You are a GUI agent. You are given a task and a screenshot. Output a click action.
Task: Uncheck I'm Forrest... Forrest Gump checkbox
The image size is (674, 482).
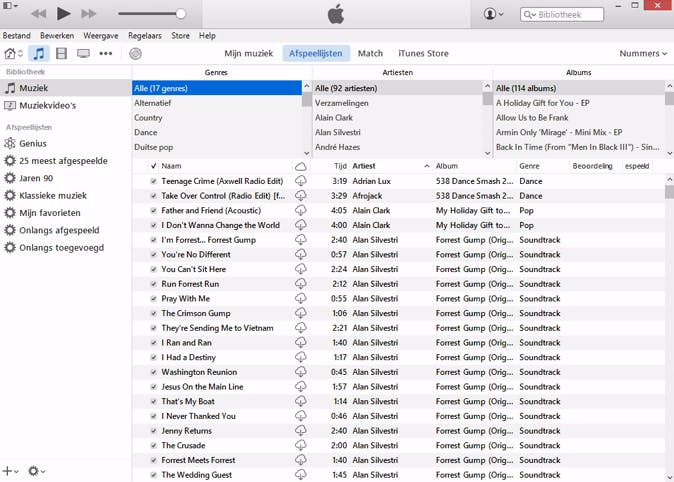click(x=153, y=240)
